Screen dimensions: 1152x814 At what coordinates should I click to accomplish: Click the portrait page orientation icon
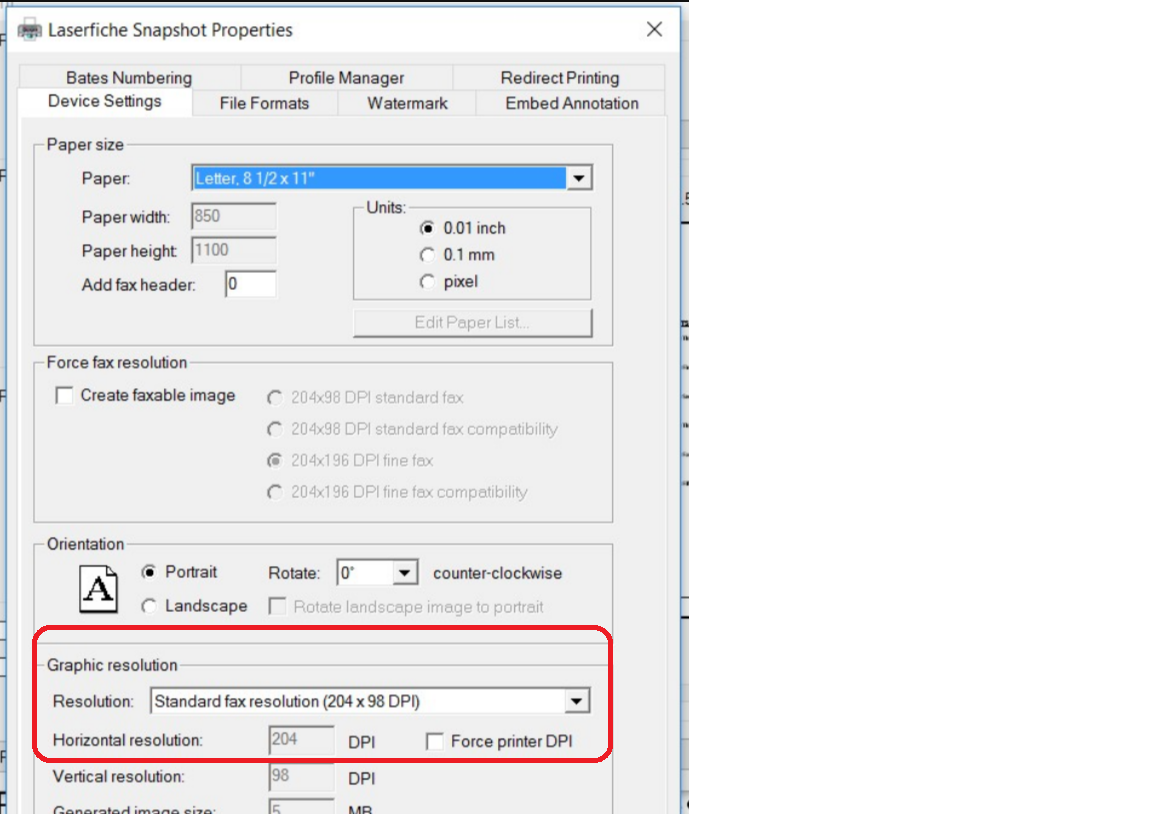pyautogui.click(x=98, y=589)
